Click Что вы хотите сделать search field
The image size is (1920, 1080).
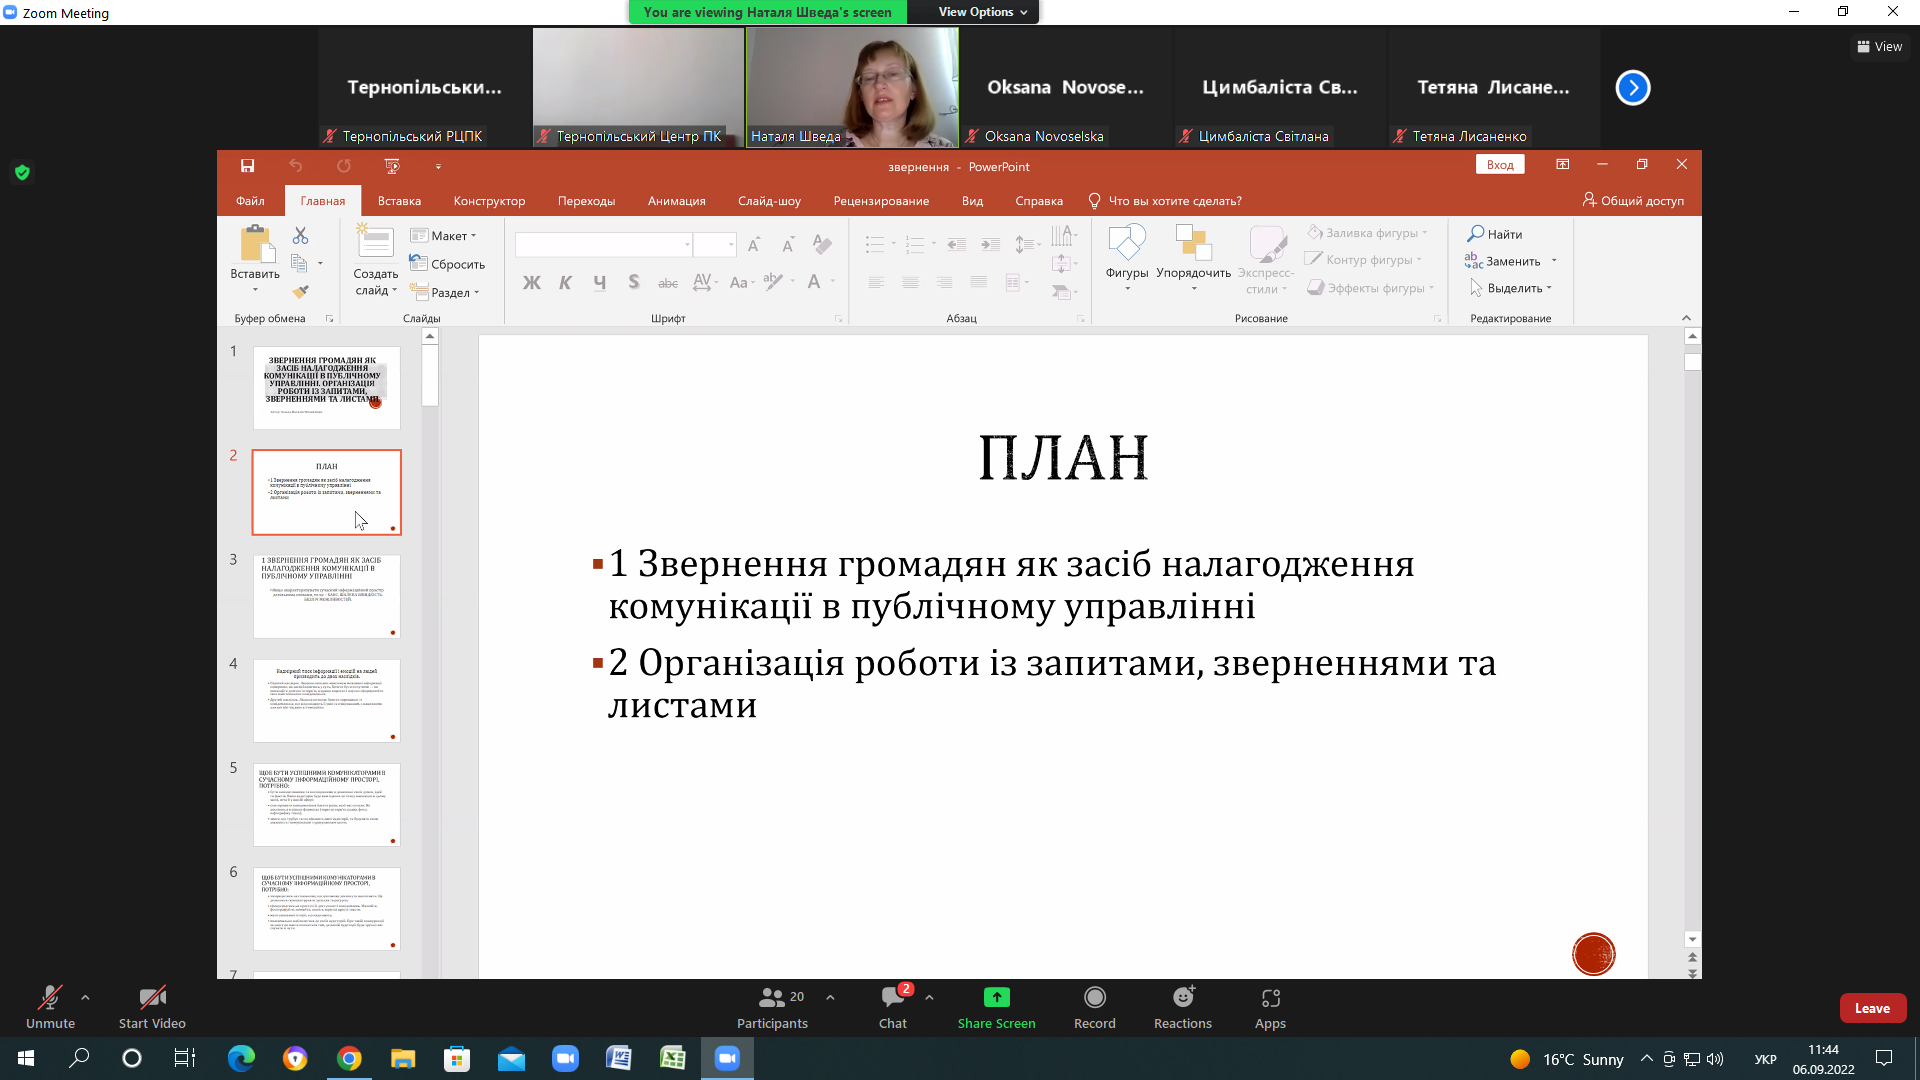(1165, 201)
